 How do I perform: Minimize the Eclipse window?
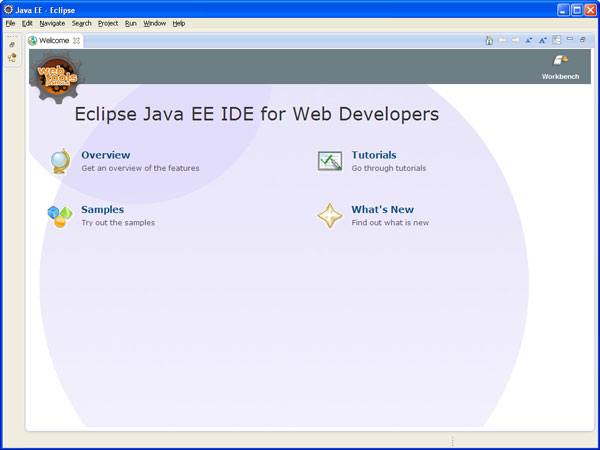tap(563, 10)
